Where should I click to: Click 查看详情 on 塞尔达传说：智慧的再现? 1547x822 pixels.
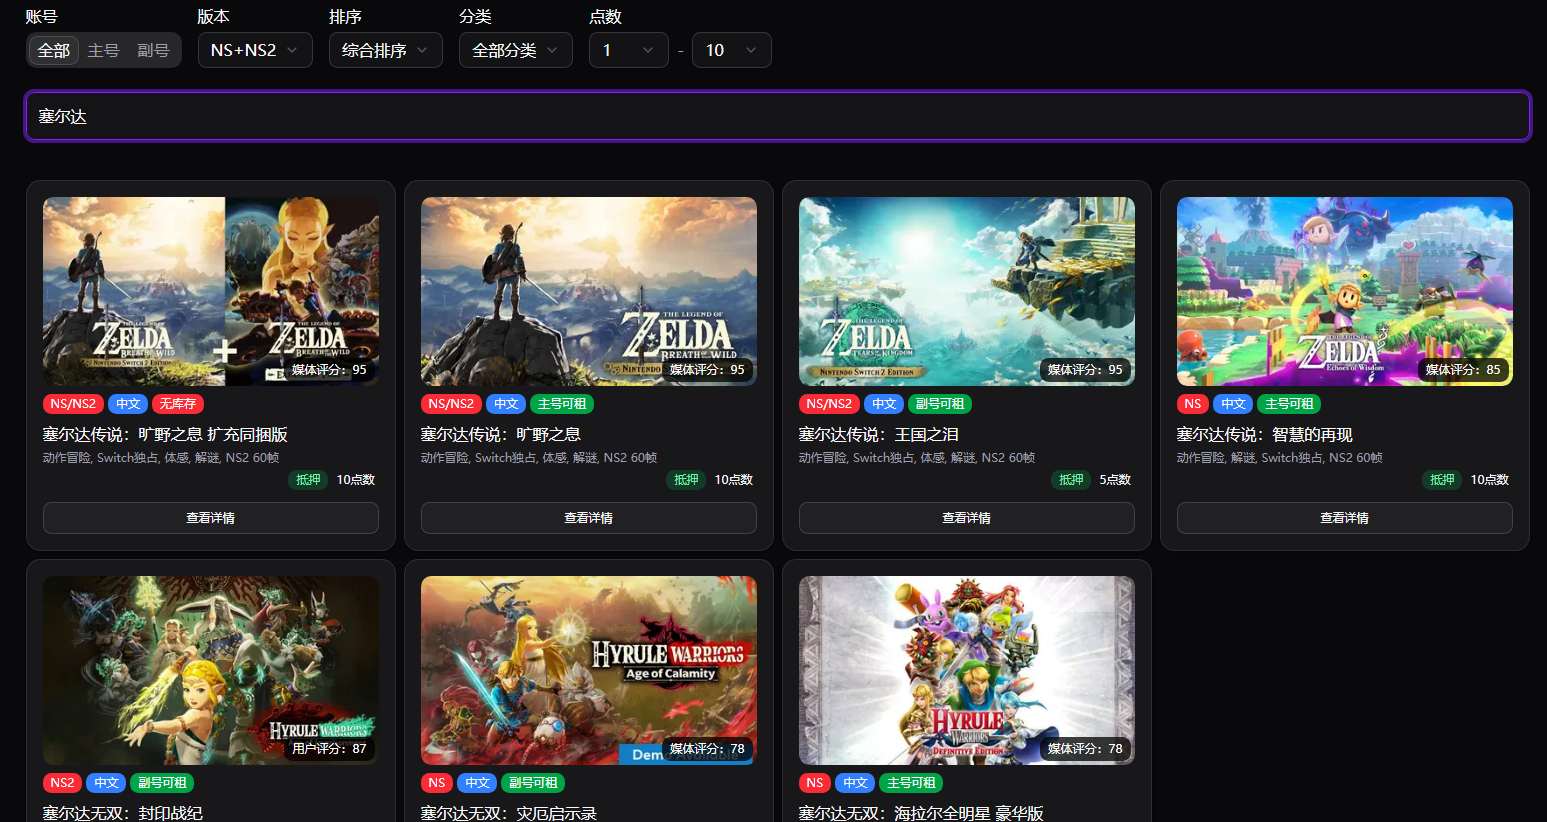(1344, 518)
